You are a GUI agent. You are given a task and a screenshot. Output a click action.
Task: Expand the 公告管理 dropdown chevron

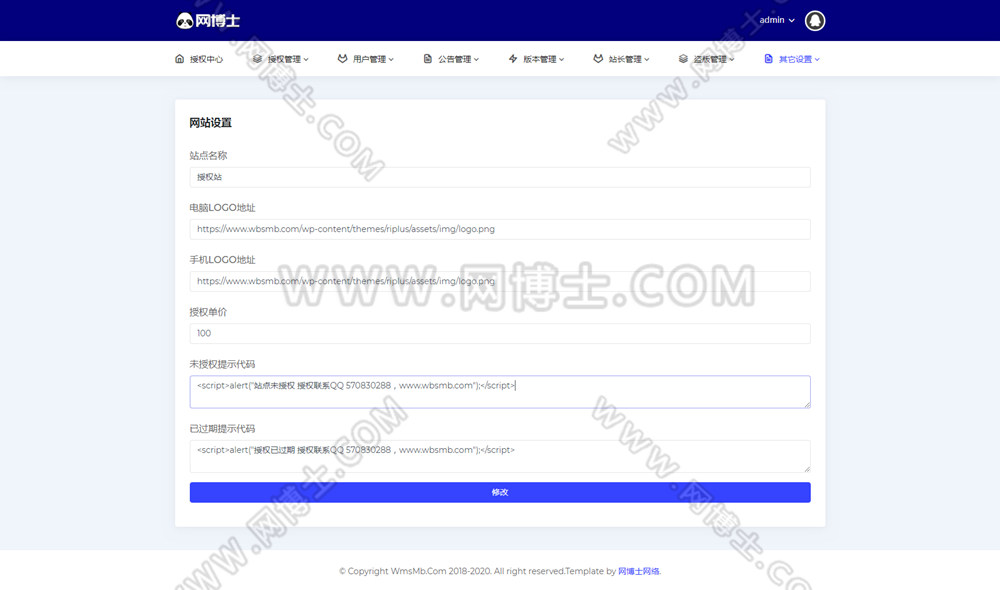[476, 59]
